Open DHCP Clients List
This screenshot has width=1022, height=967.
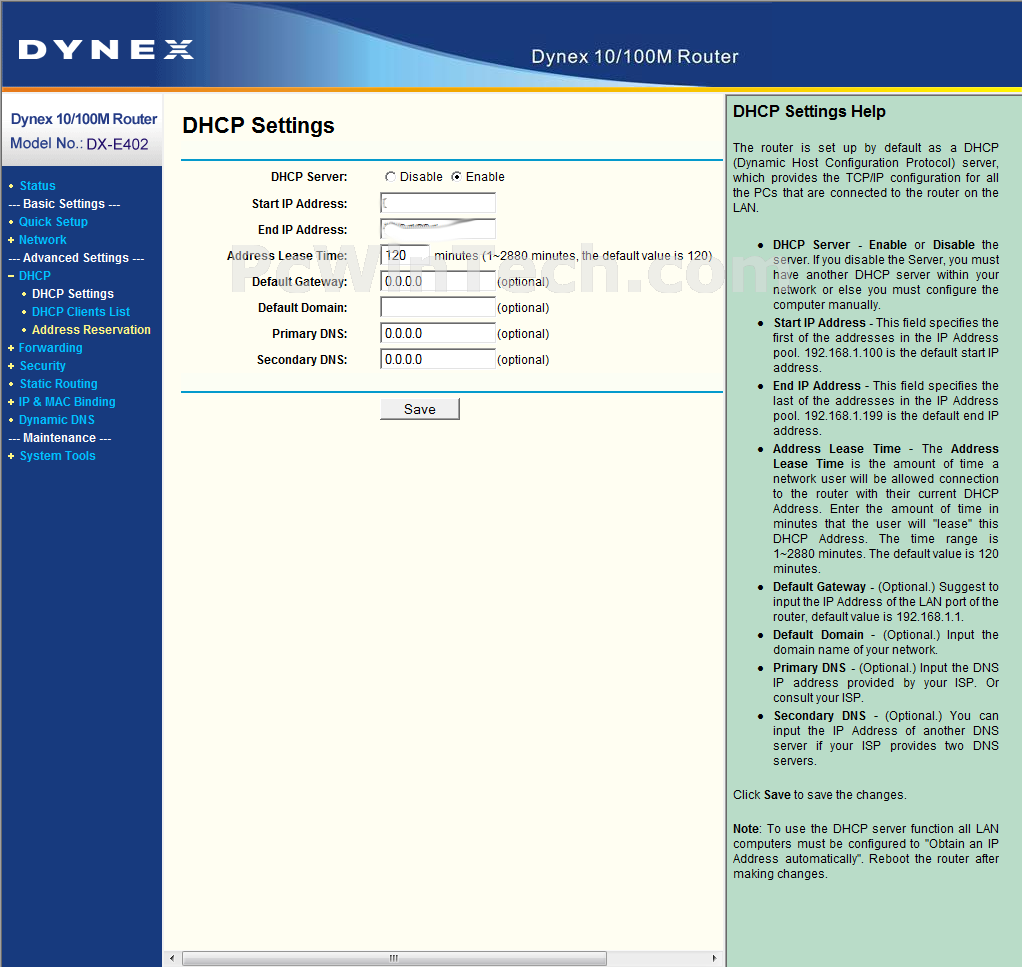tap(81, 311)
